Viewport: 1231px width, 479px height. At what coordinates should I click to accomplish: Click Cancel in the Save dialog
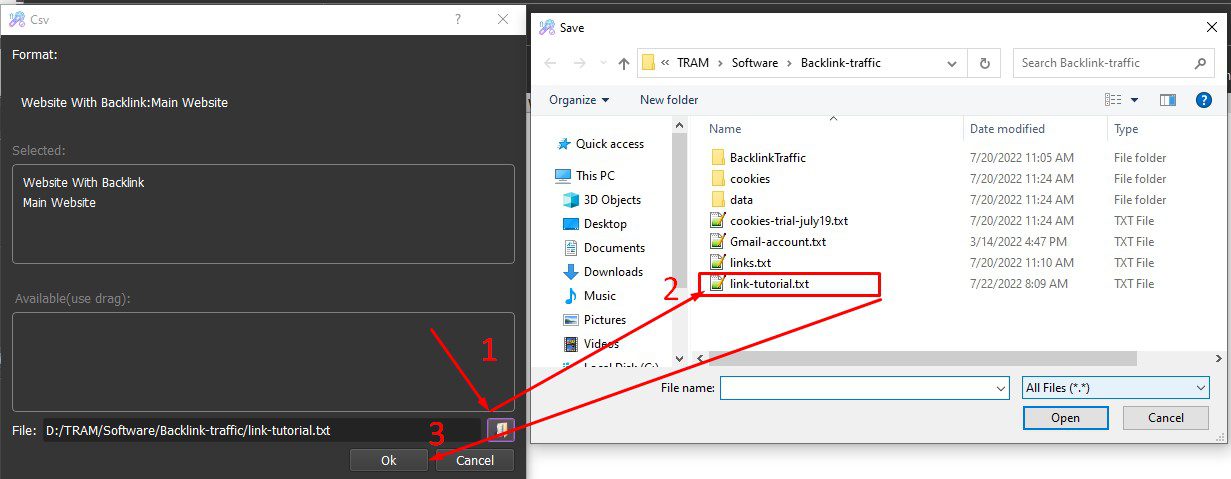pos(1166,418)
